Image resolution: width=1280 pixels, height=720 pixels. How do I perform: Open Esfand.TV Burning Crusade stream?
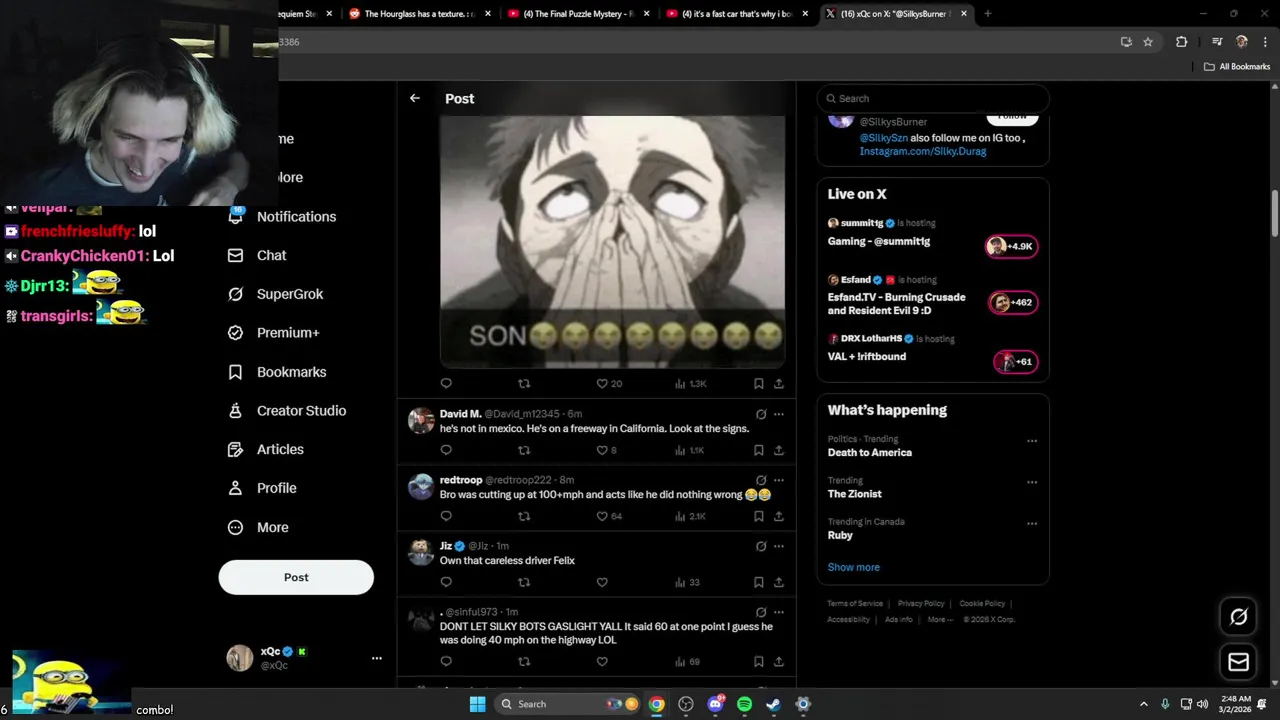pyautogui.click(x=932, y=297)
